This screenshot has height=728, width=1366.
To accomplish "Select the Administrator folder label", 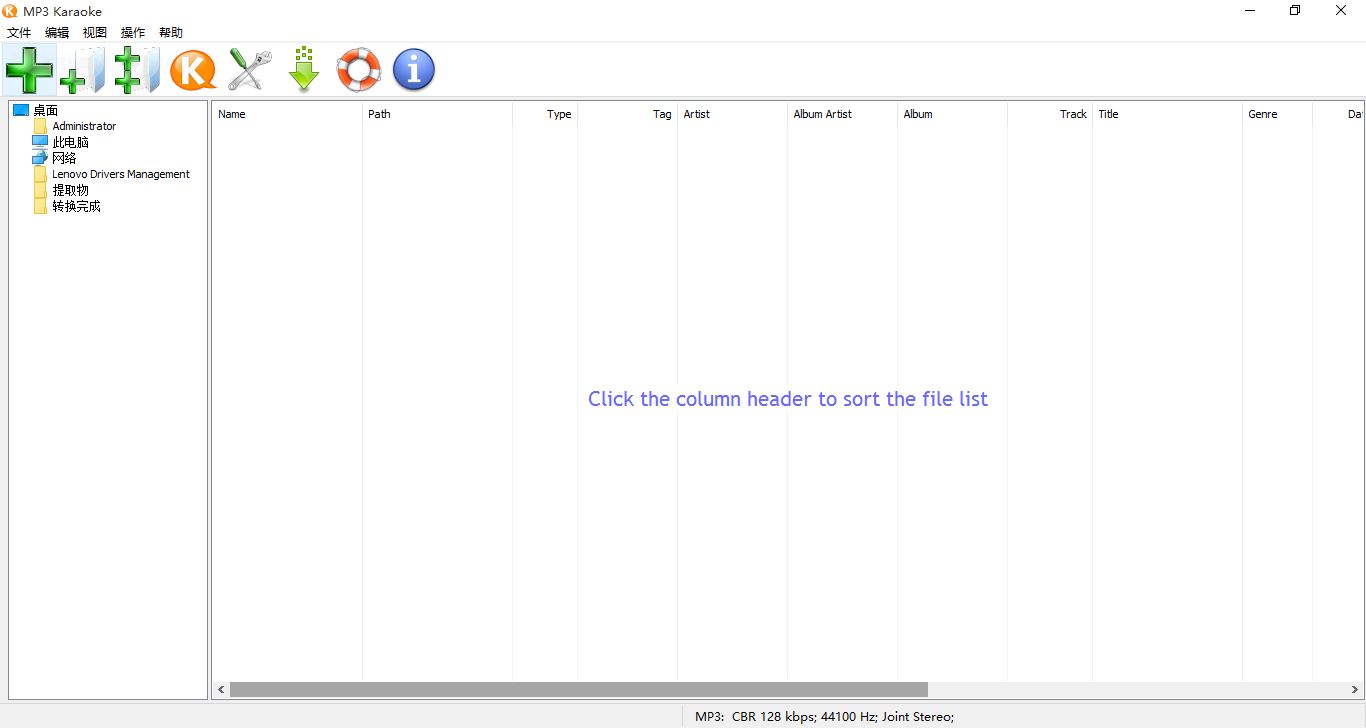I will 84,126.
